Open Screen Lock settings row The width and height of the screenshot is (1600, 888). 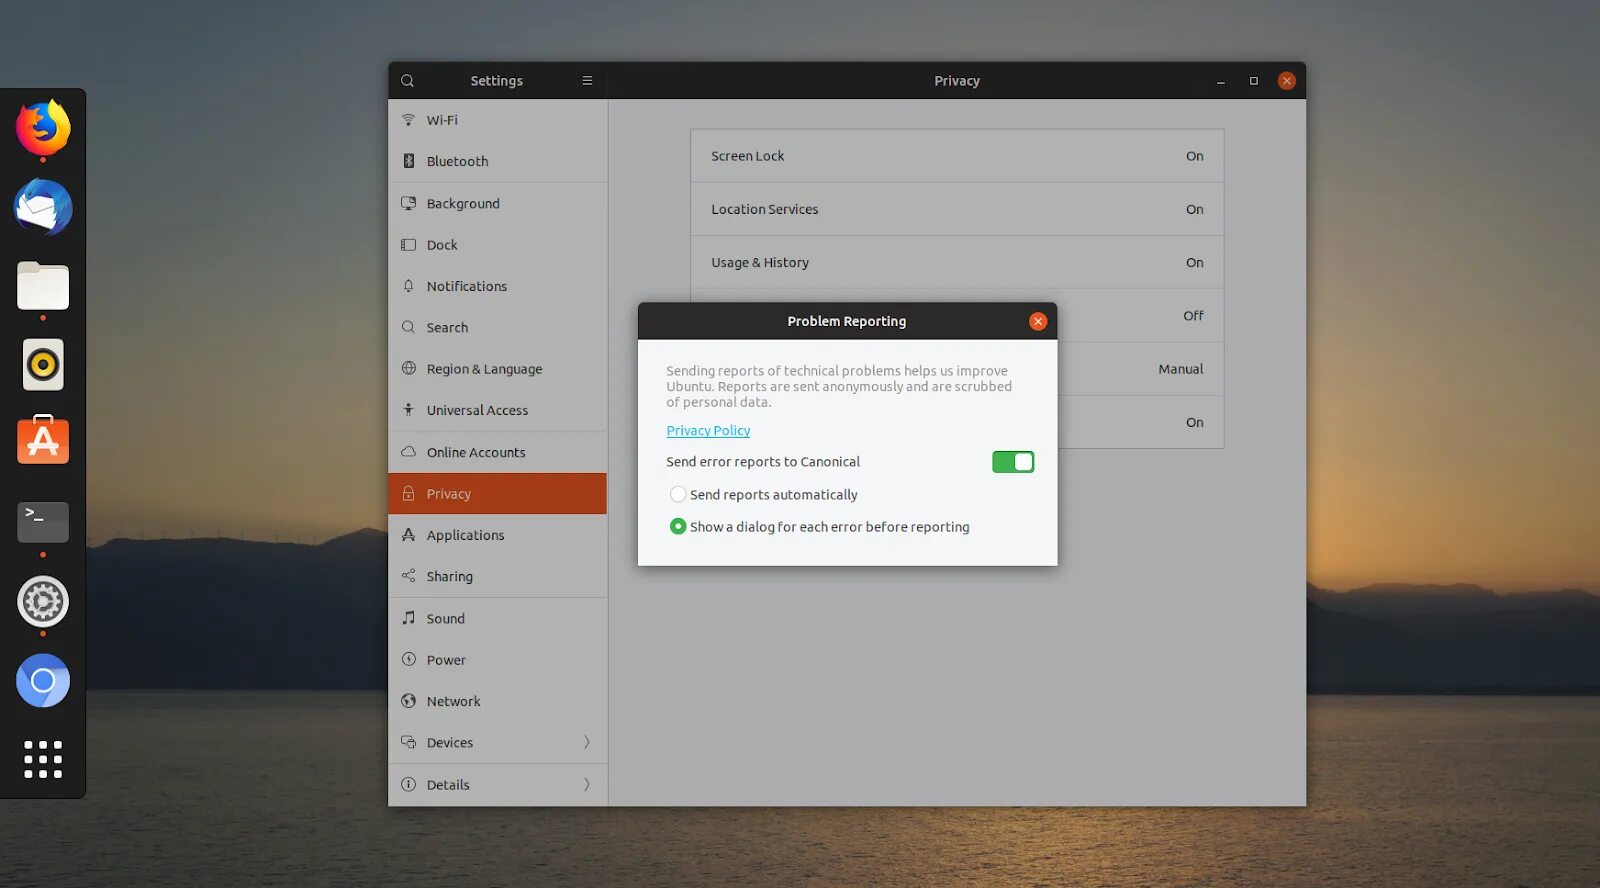[x=957, y=156]
